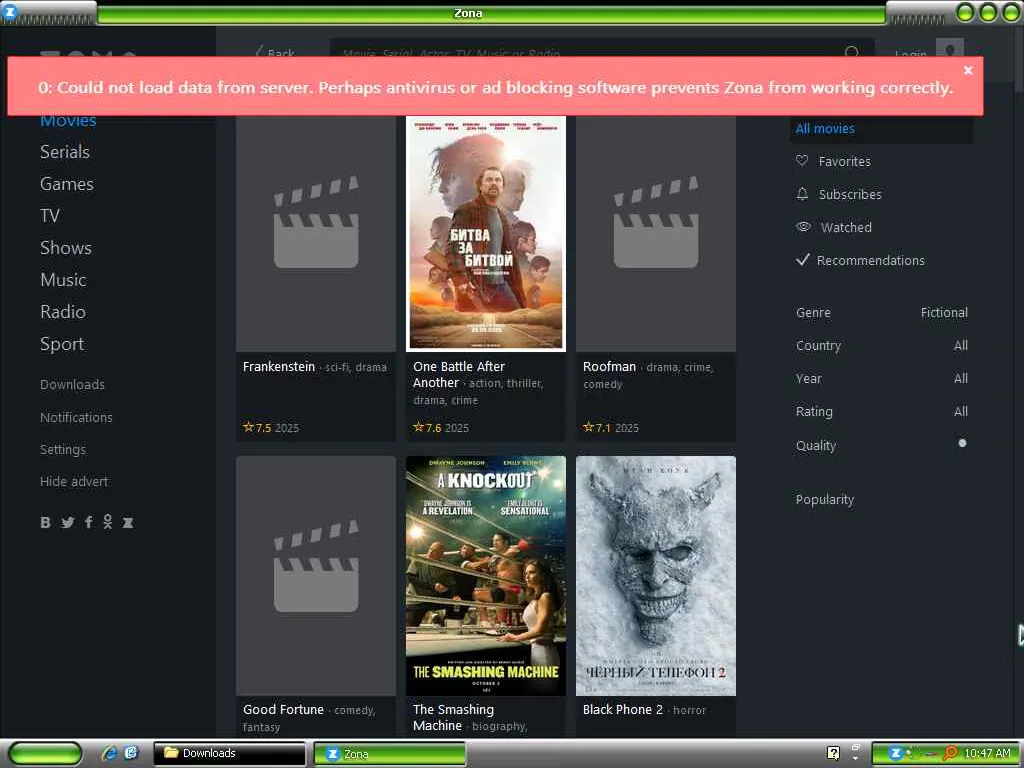The height and width of the screenshot is (768, 1024).
Task: Switch to the TV section
Action: (x=50, y=216)
